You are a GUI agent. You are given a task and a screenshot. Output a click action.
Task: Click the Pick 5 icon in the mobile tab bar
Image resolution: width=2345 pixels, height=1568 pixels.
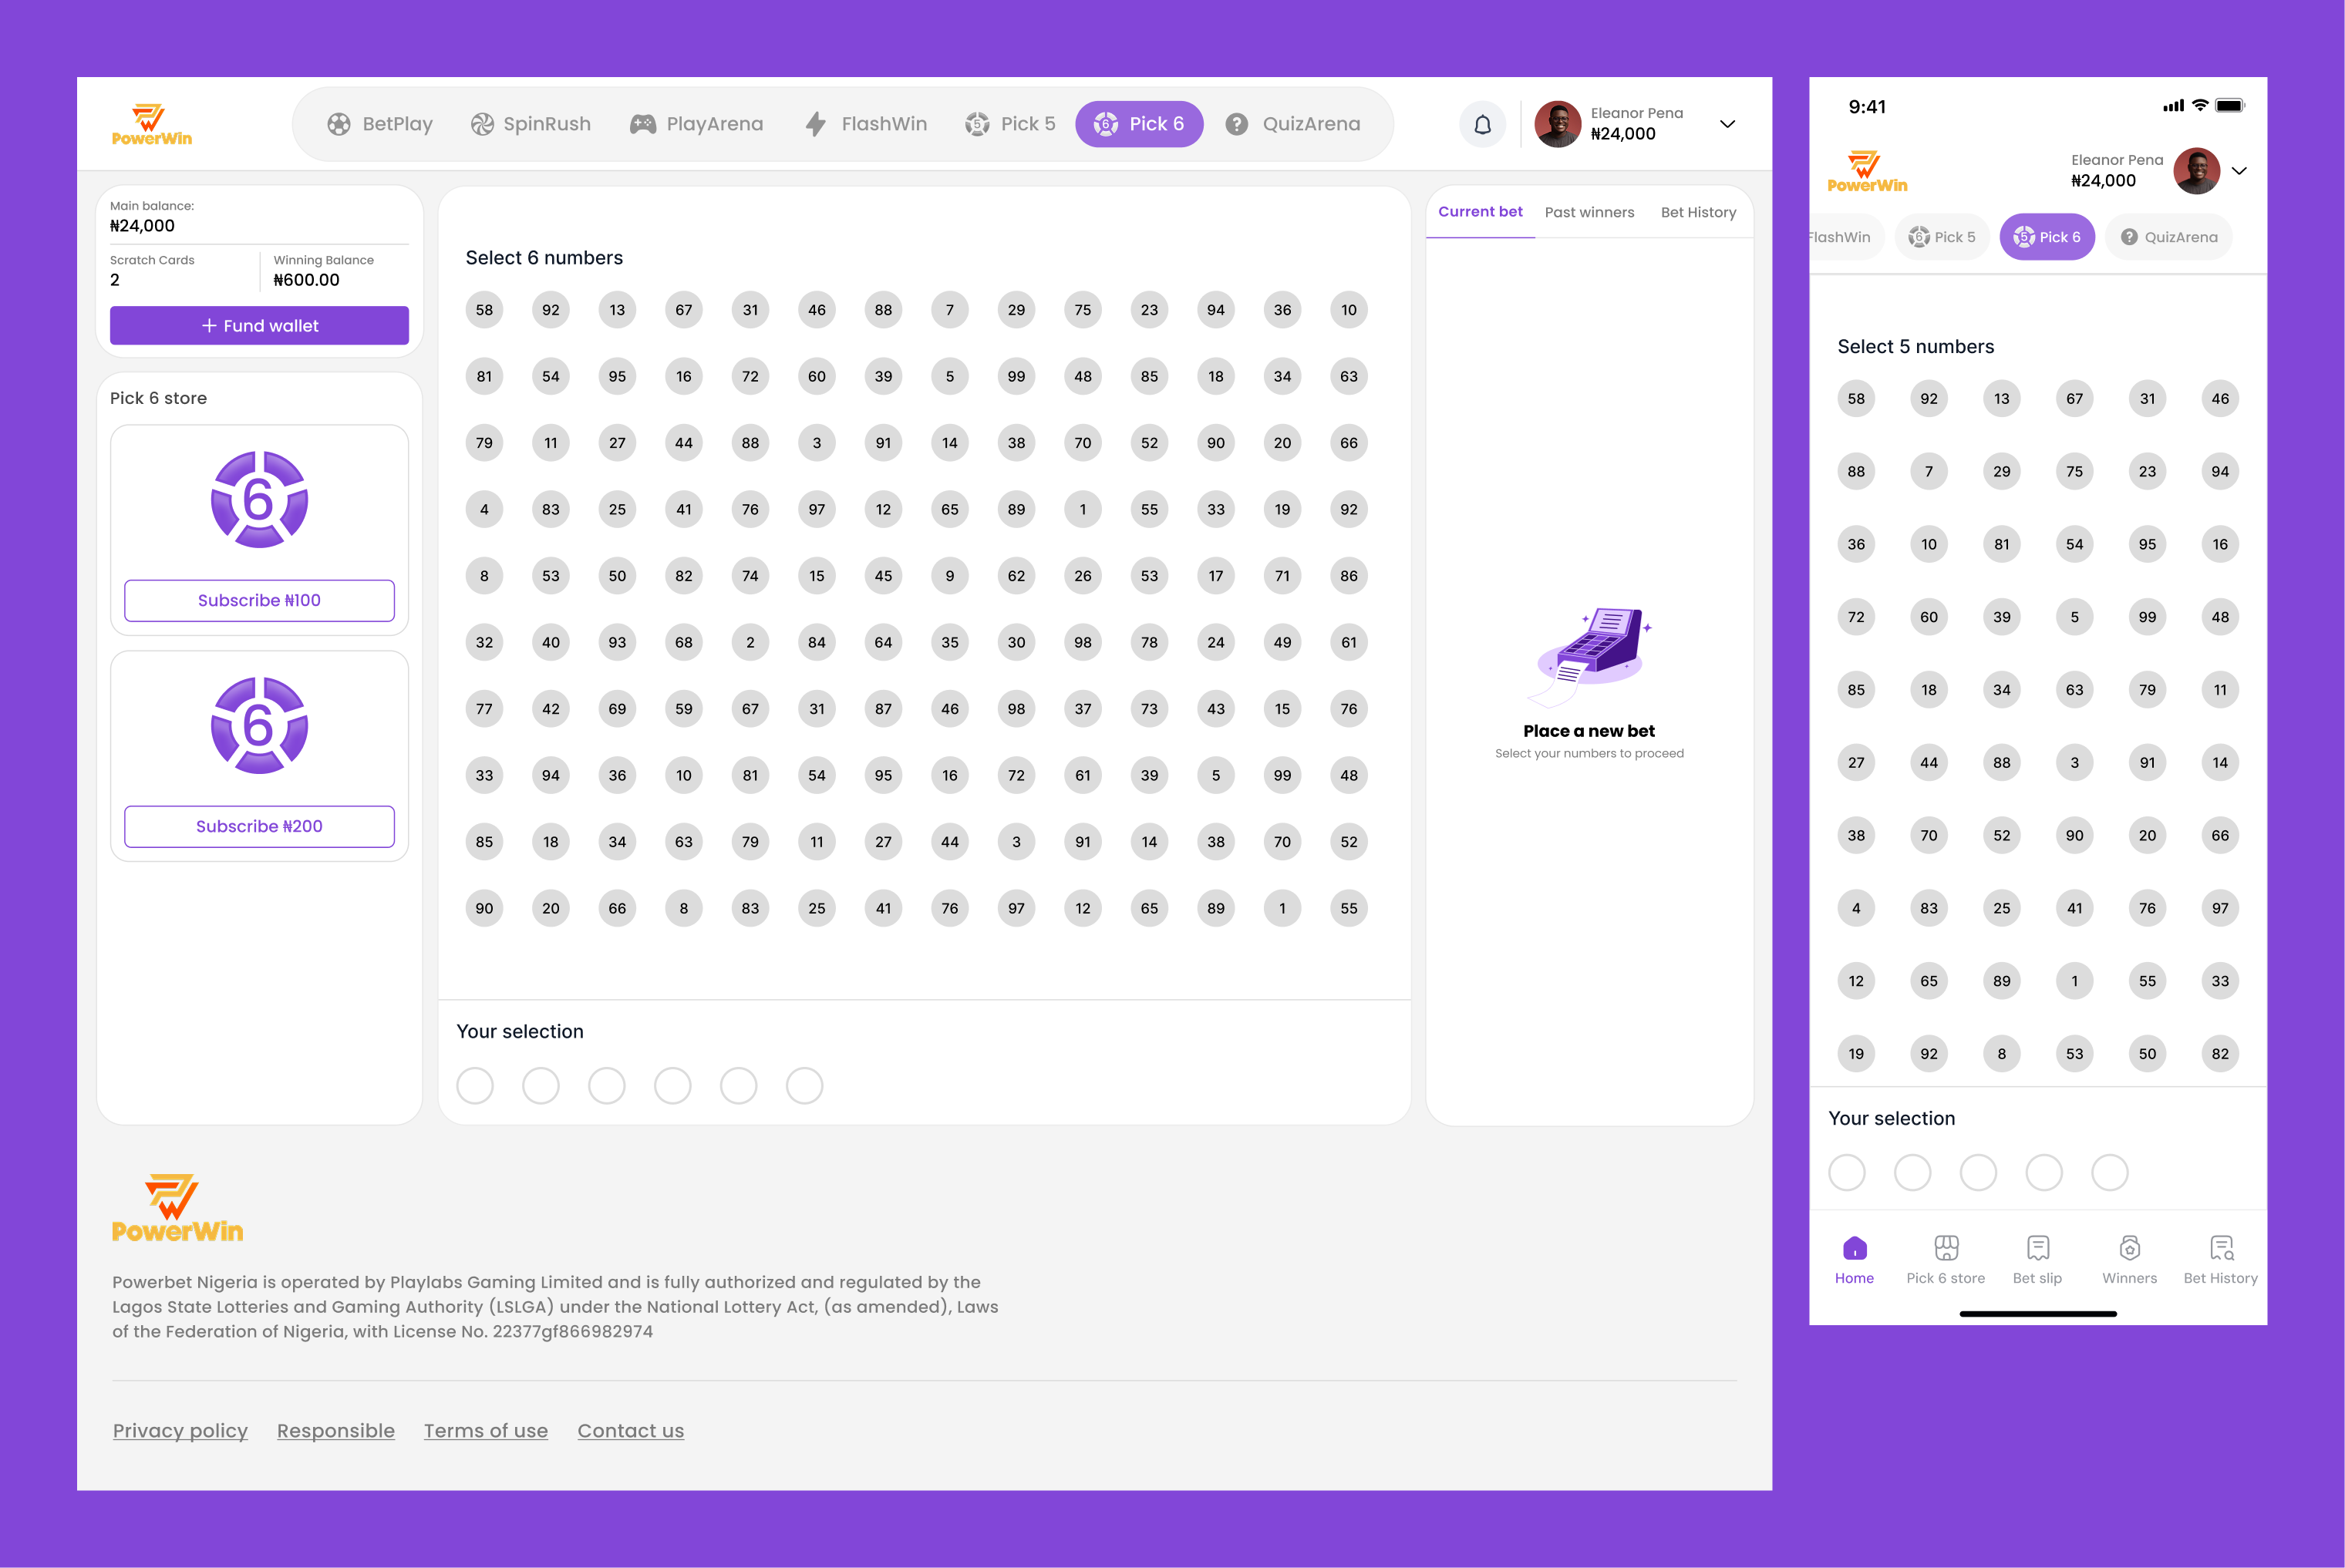(x=1918, y=237)
